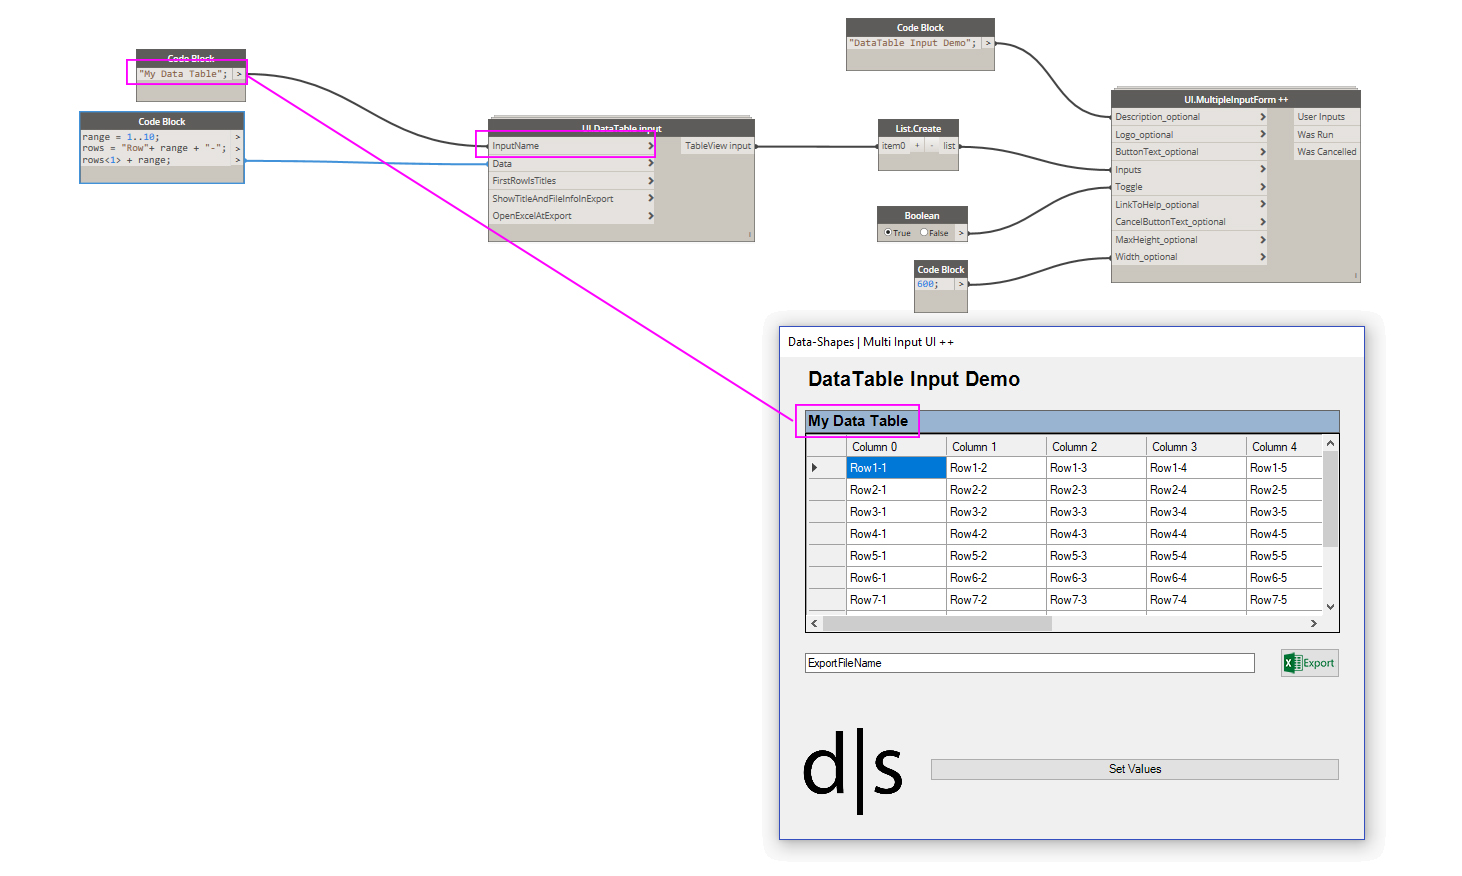This screenshot has width=1462, height=876.
Task: Click the Toggle input port on MultipleInputForm
Action: (x=1129, y=187)
